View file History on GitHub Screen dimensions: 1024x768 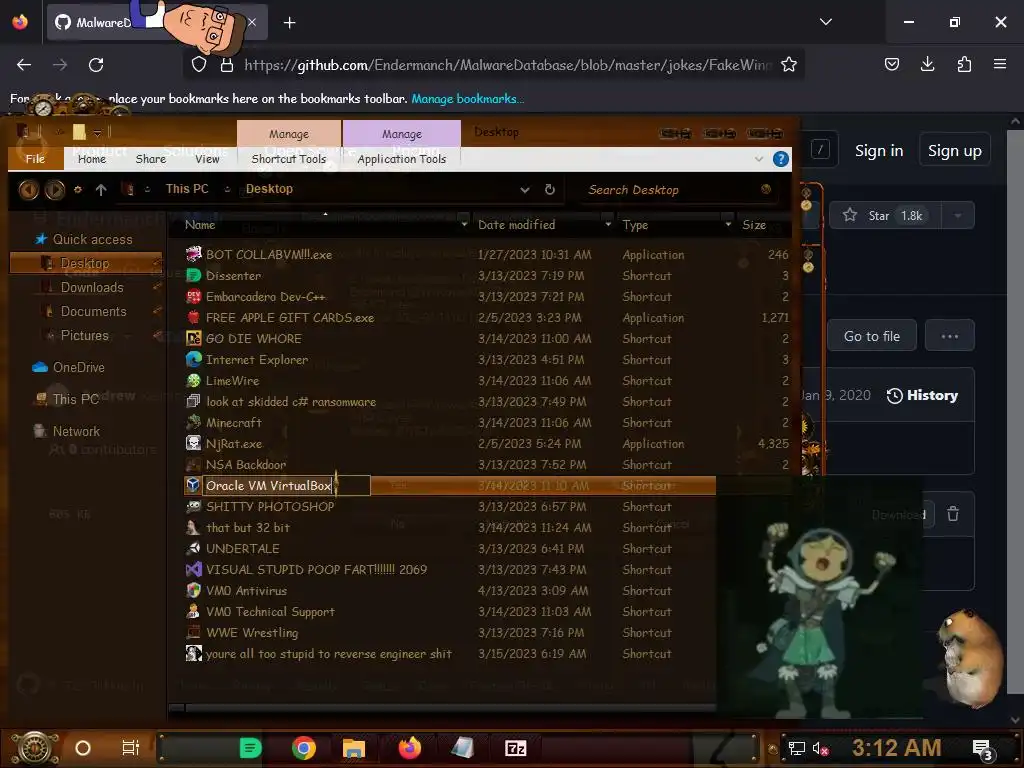tap(922, 395)
